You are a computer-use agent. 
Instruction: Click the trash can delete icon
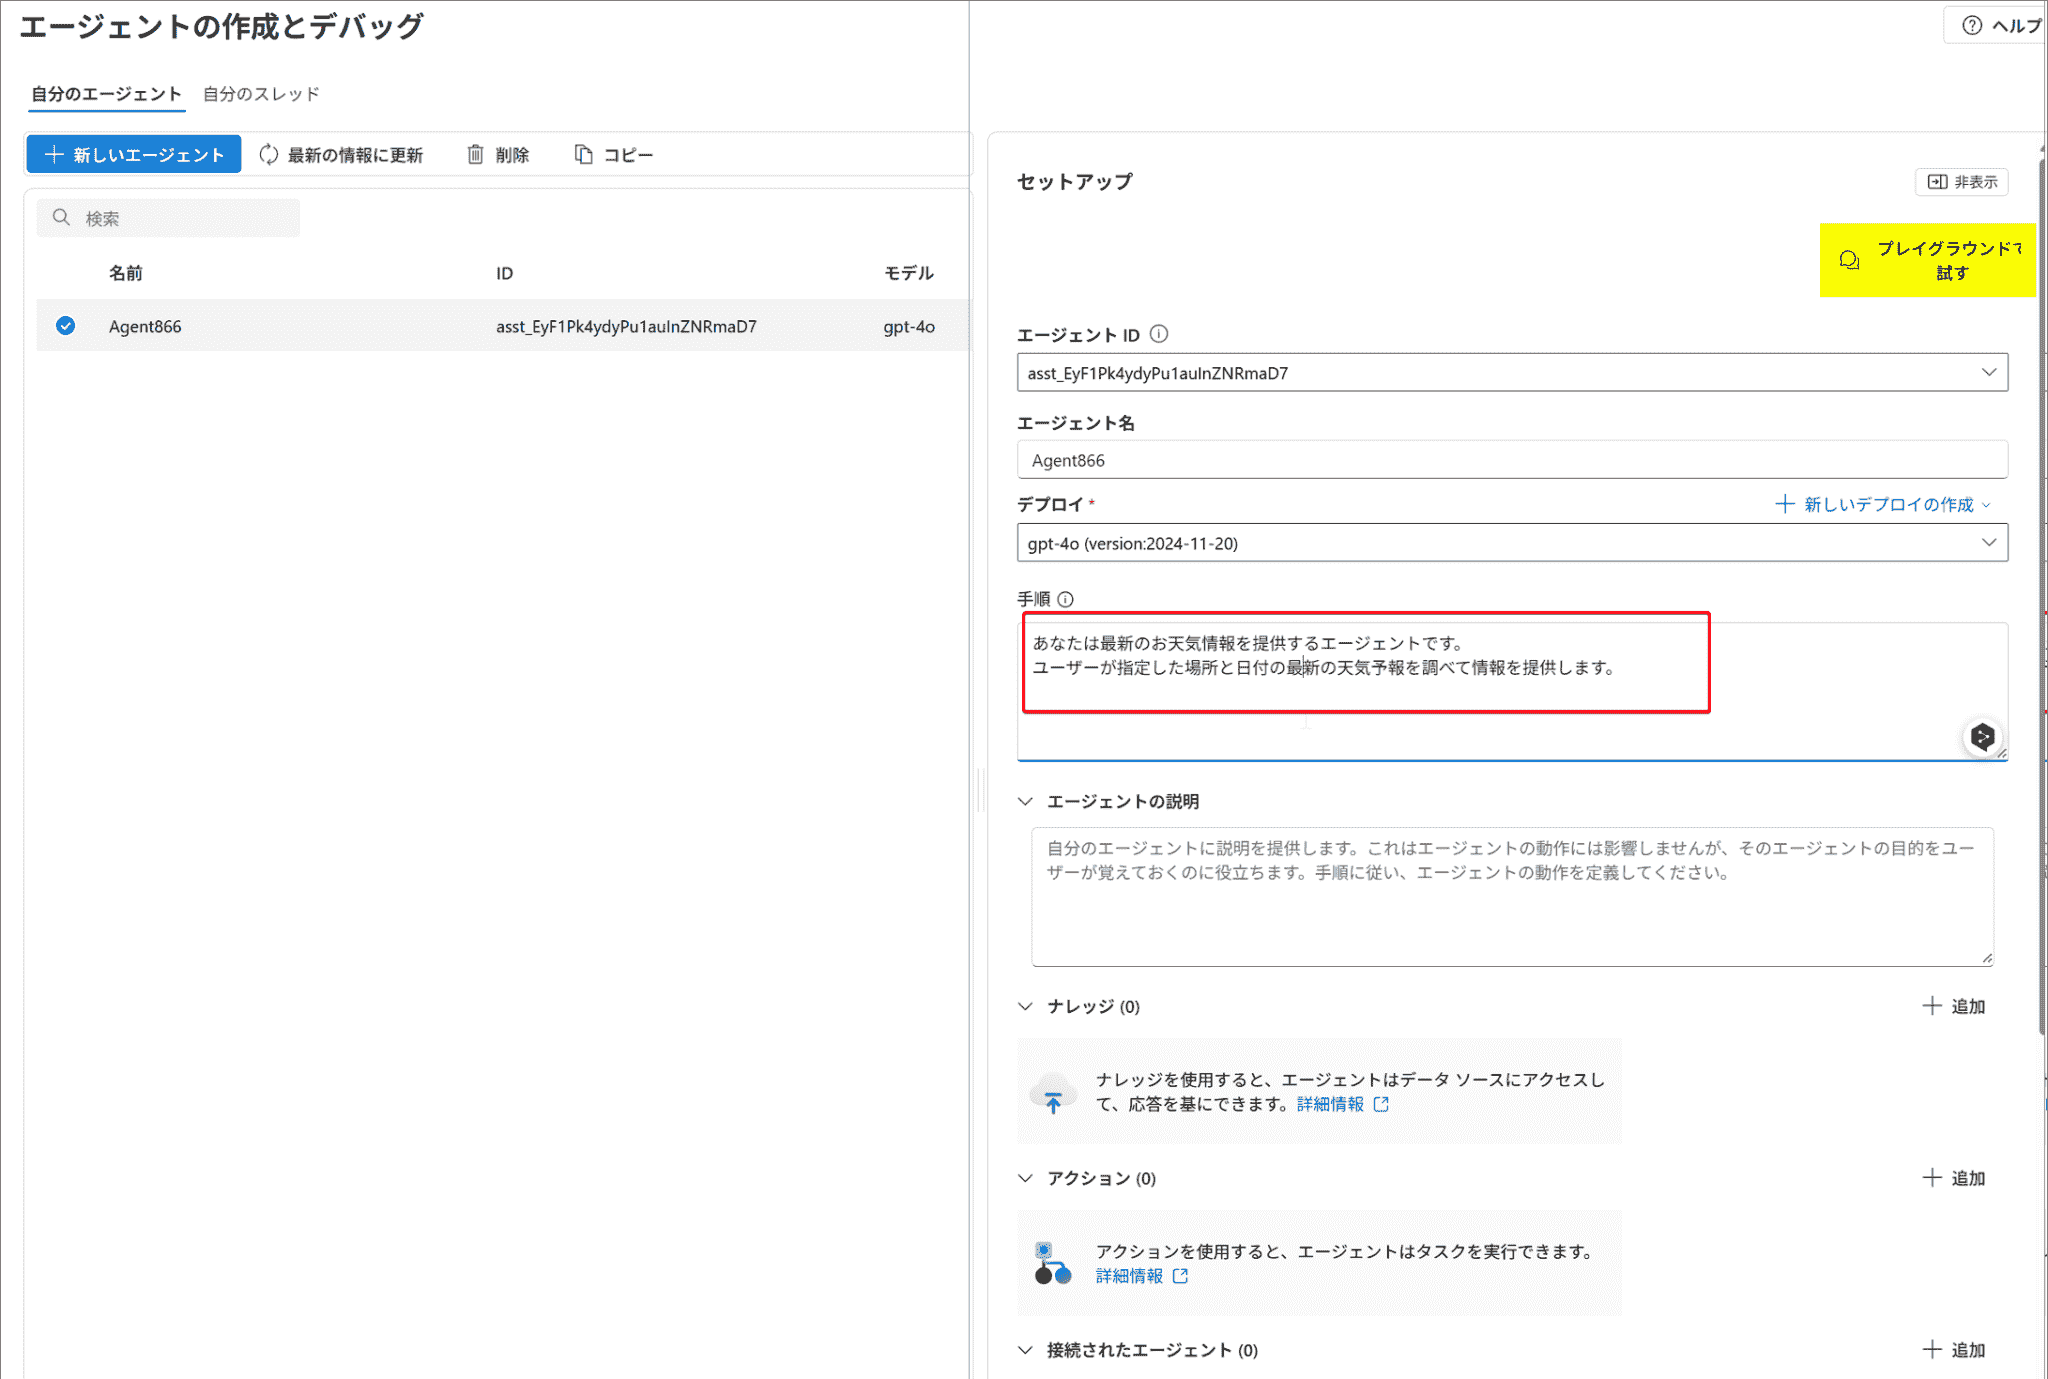[476, 155]
